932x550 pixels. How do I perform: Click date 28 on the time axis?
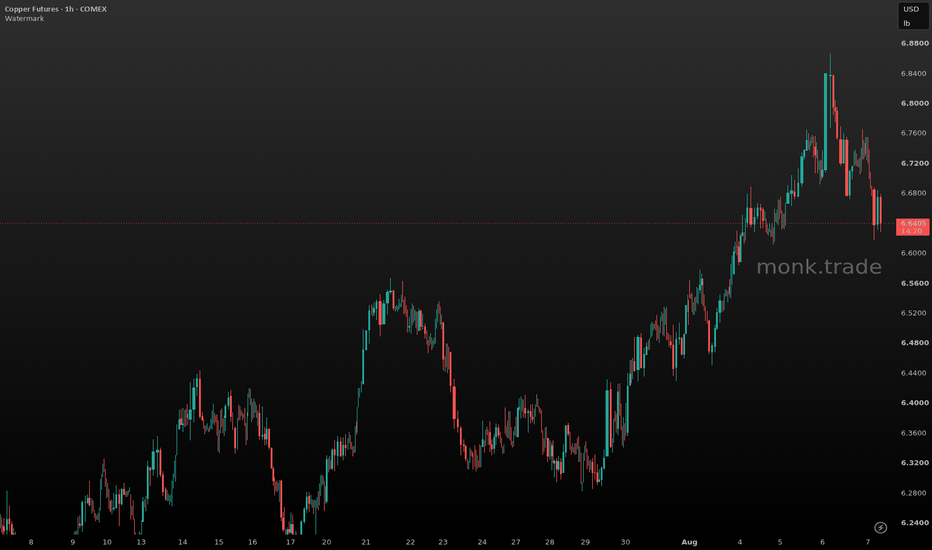[x=550, y=542]
